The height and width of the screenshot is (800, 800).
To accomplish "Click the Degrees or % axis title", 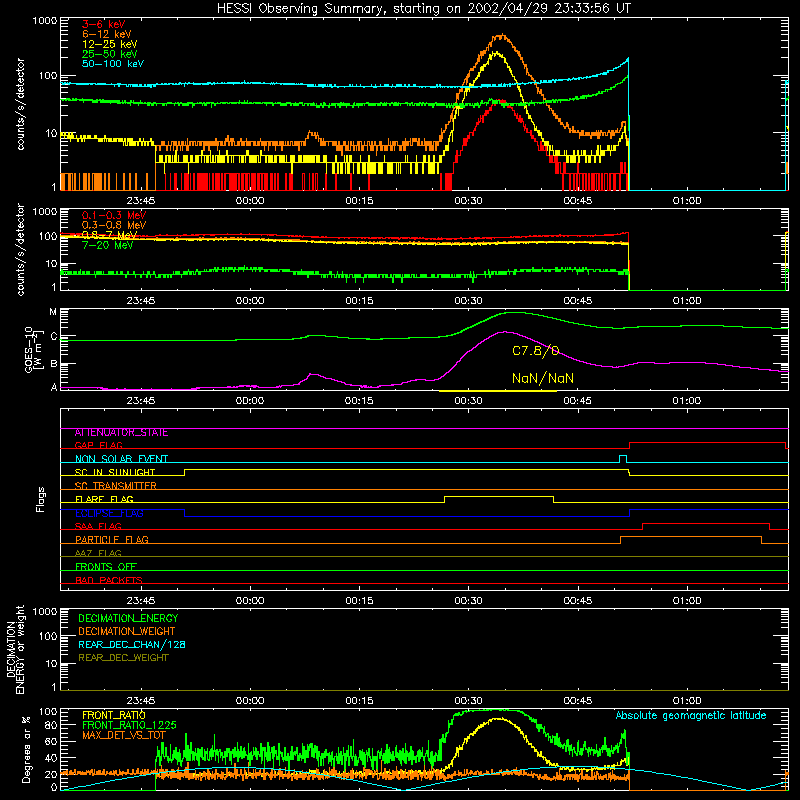I will pyautogui.click(x=27, y=750).
